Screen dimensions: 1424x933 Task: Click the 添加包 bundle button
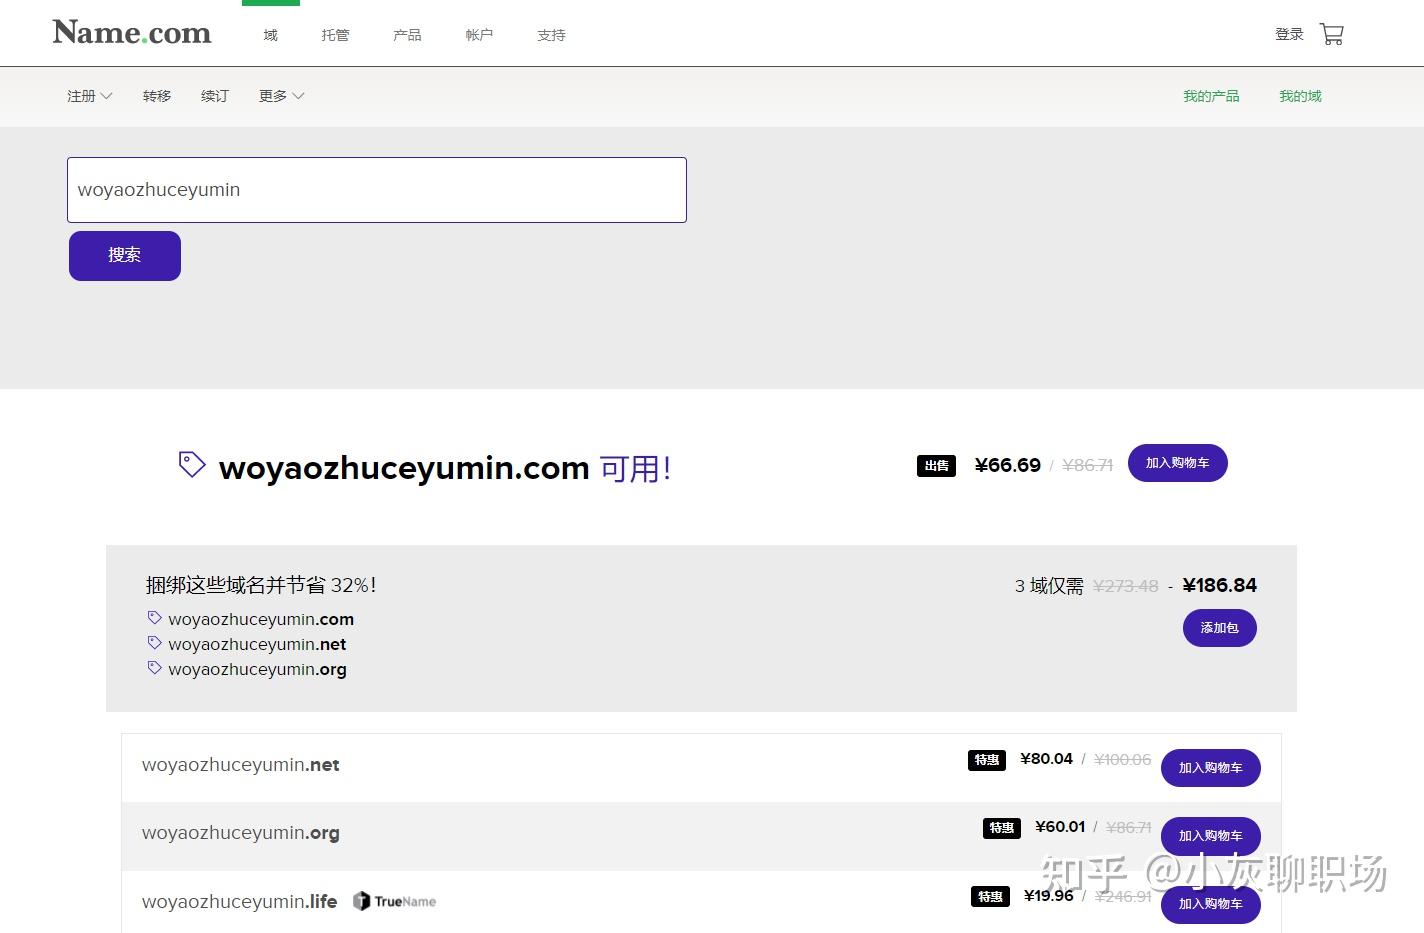1219,627
